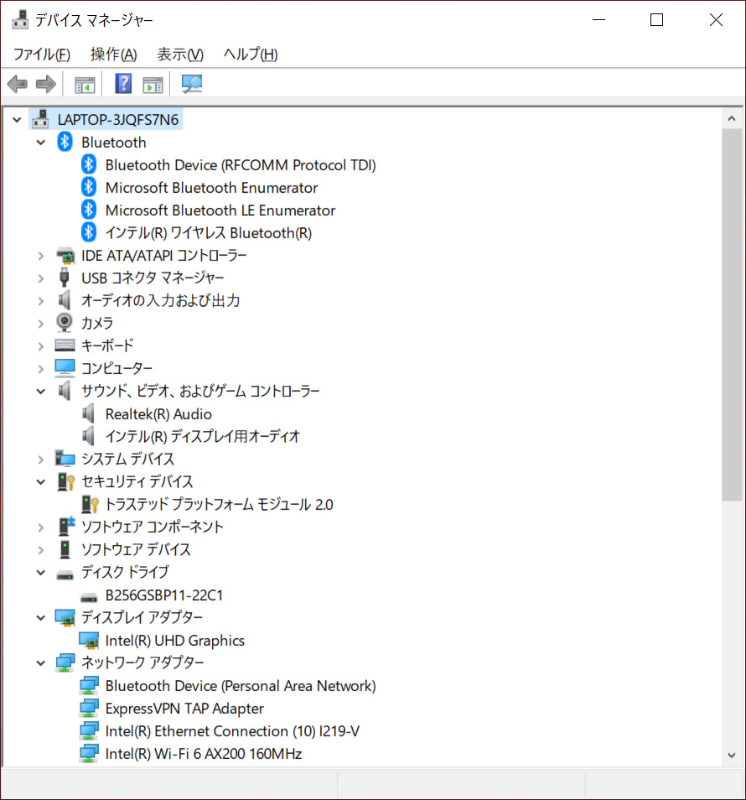
Task: Click the ソフトウェア コンポーネント icon
Action: [x=66, y=527]
